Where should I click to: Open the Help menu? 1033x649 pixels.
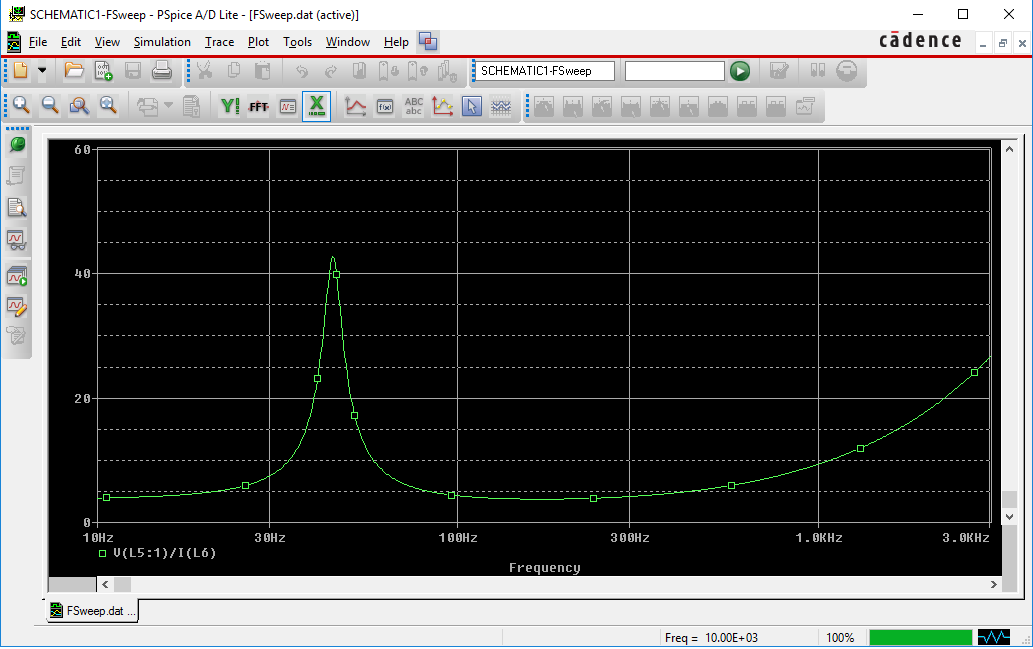[x=396, y=42]
